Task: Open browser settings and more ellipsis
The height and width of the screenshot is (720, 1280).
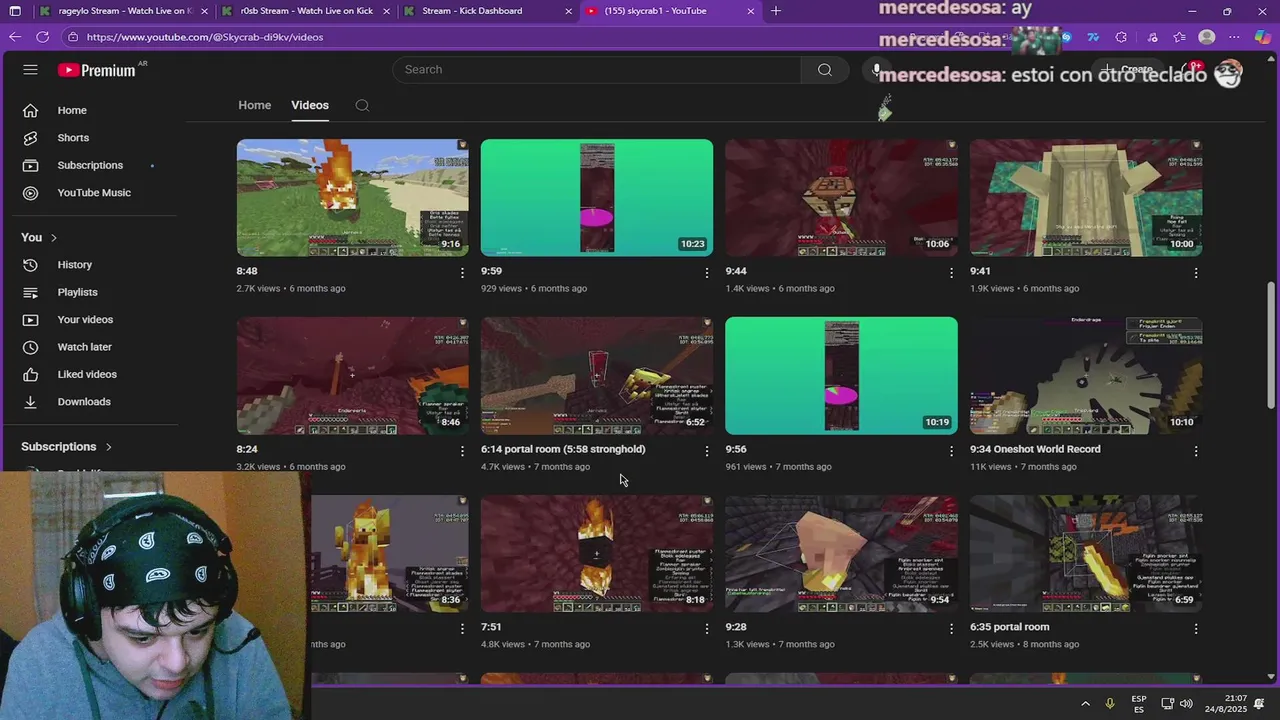Action: tap(1234, 37)
